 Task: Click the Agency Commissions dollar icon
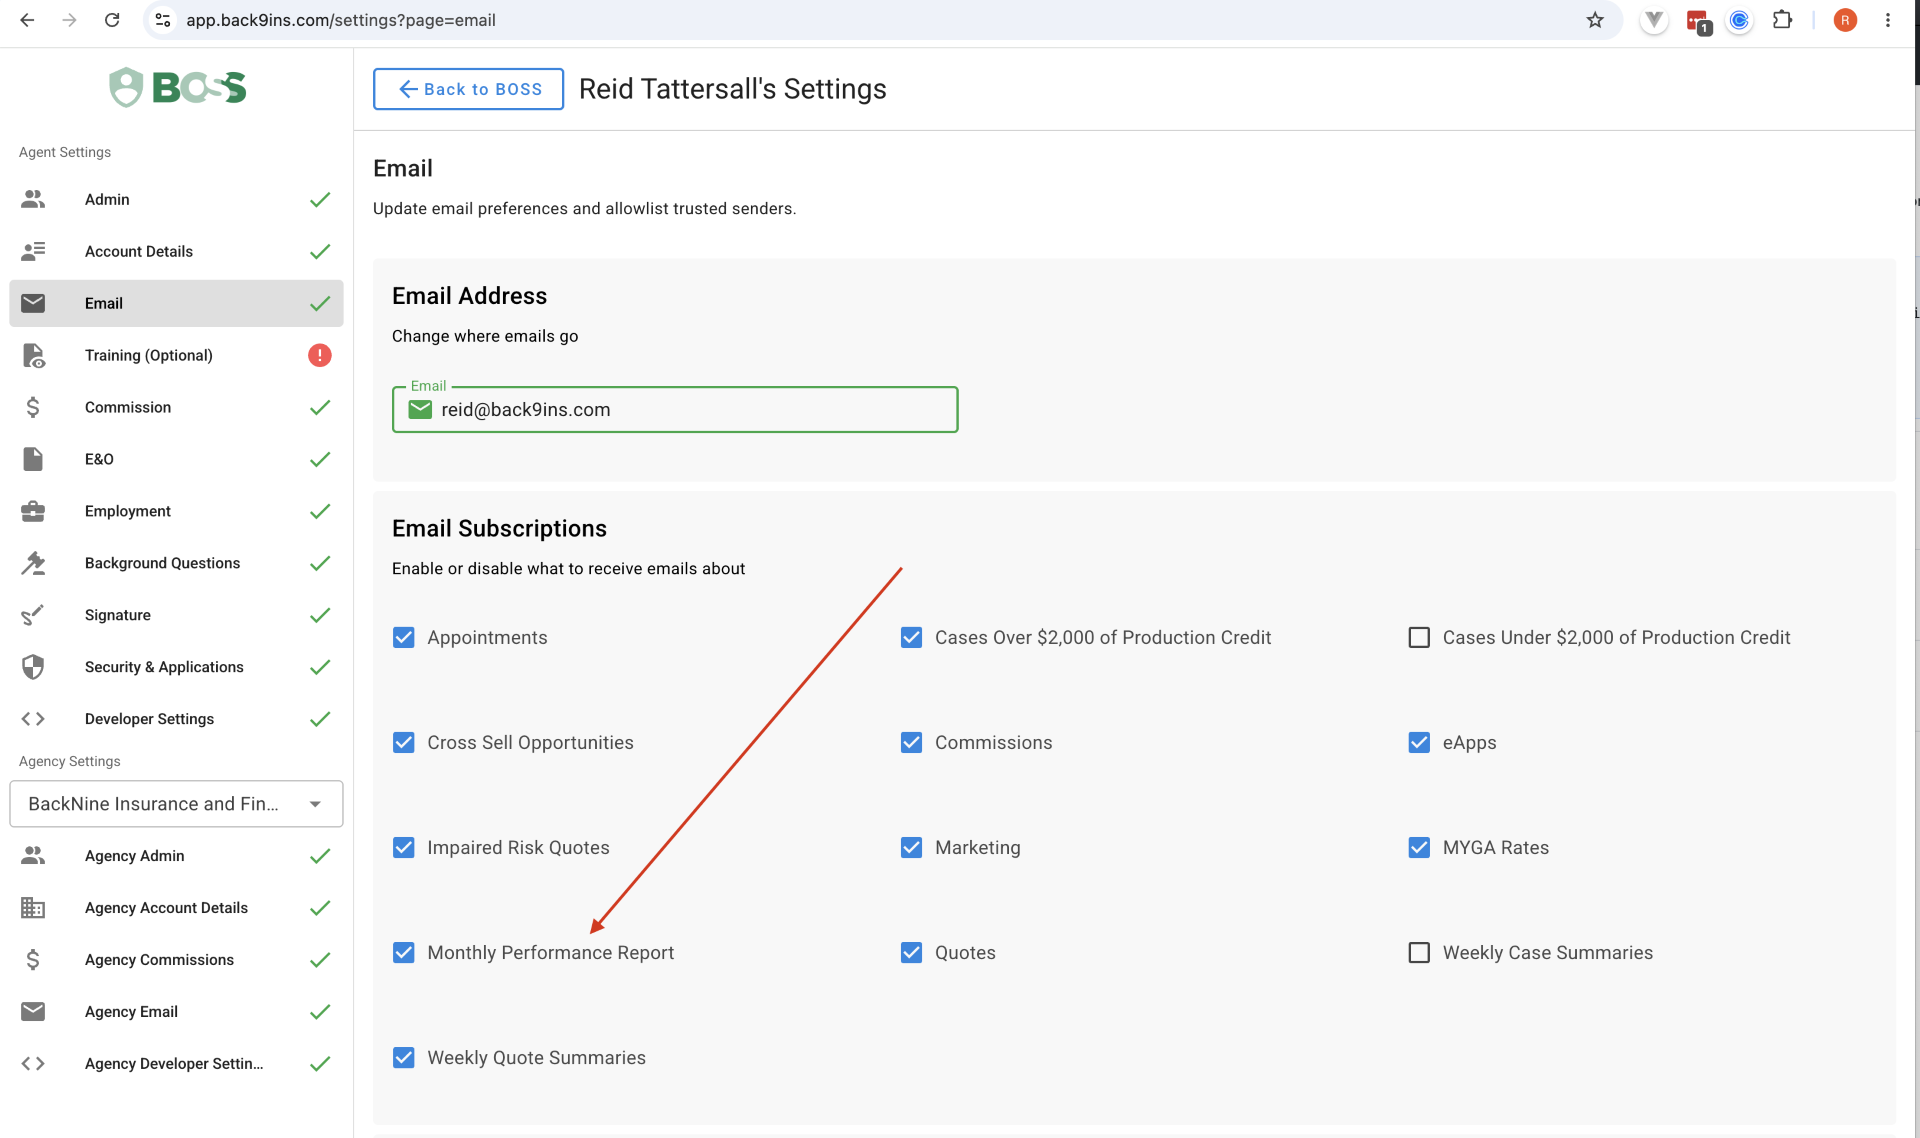point(33,960)
